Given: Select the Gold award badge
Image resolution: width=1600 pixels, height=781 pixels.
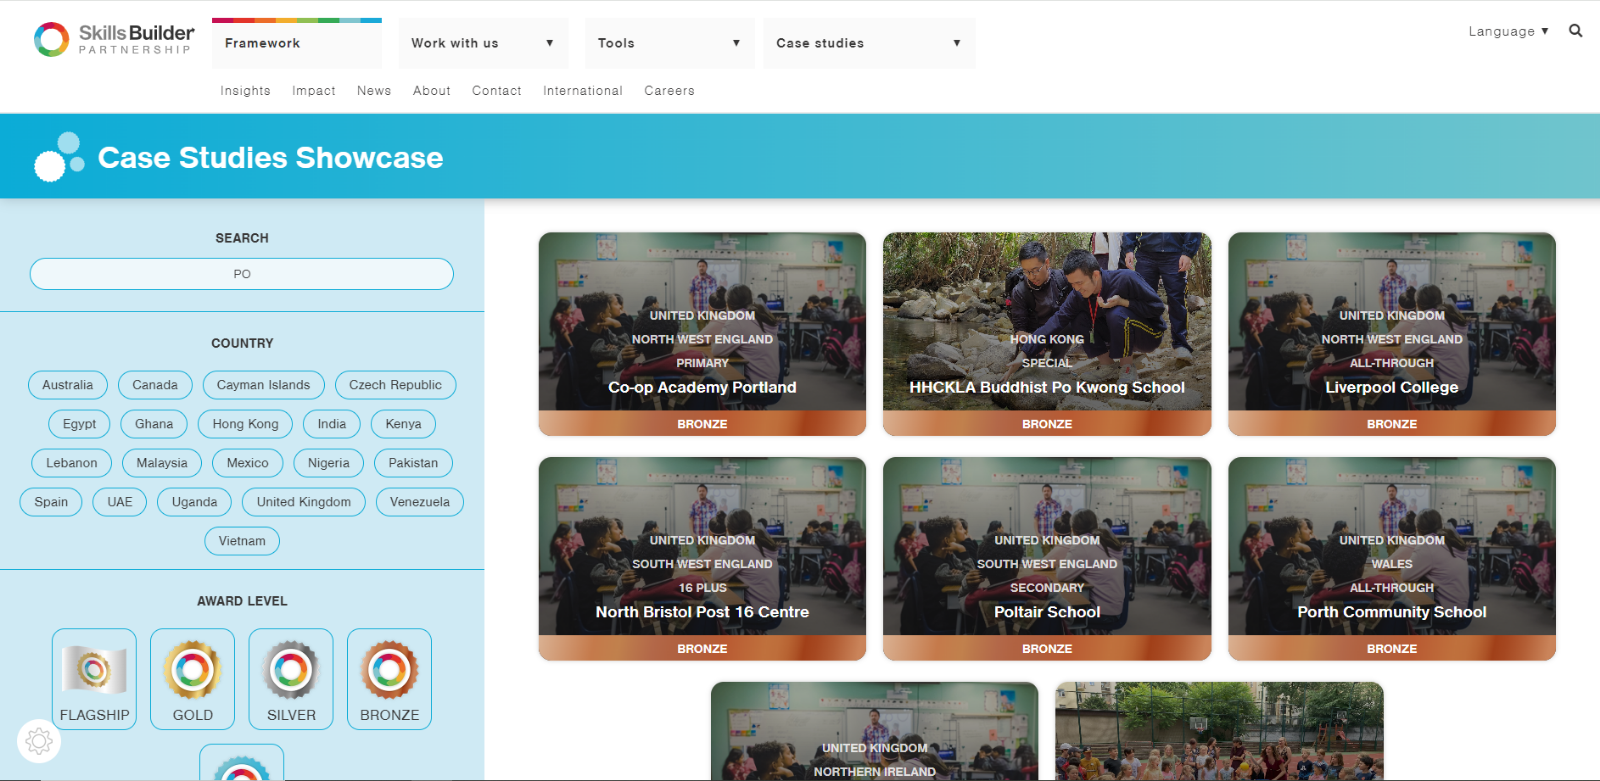Looking at the screenshot, I should 193,679.
